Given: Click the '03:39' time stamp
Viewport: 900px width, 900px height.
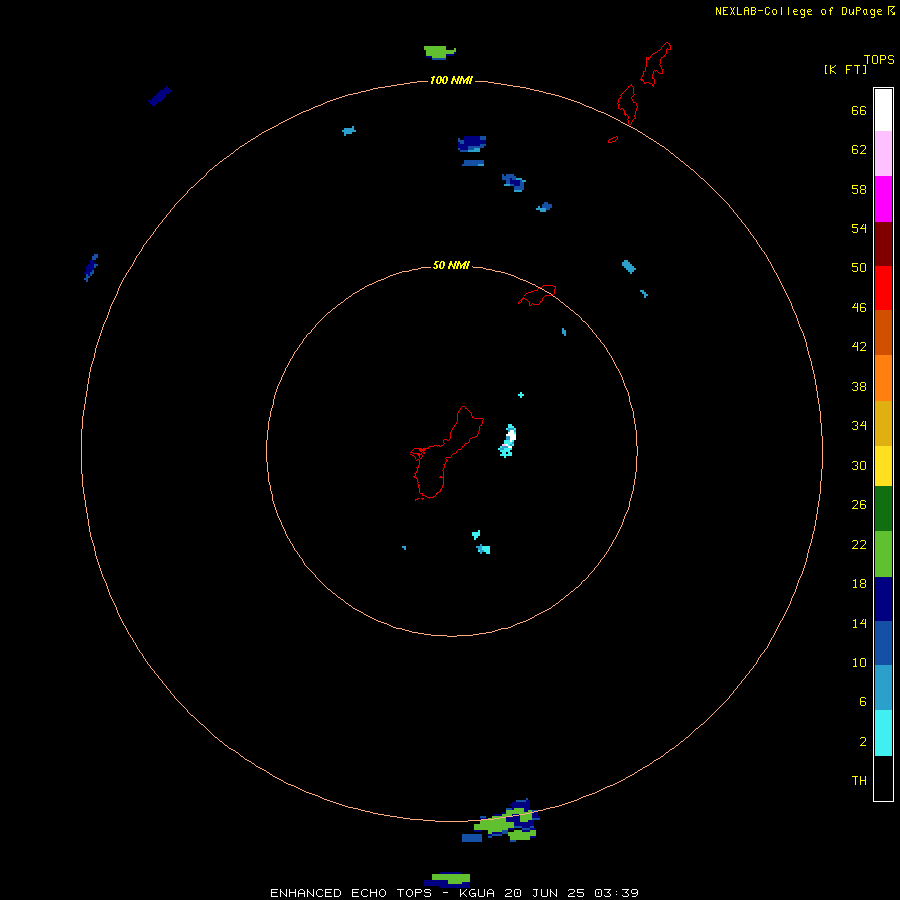Looking at the screenshot, I should pos(616,893).
